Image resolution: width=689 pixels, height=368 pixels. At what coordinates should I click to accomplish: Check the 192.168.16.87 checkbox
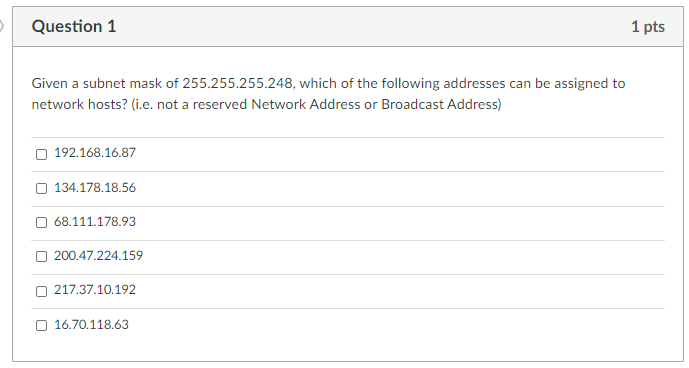pos(41,154)
